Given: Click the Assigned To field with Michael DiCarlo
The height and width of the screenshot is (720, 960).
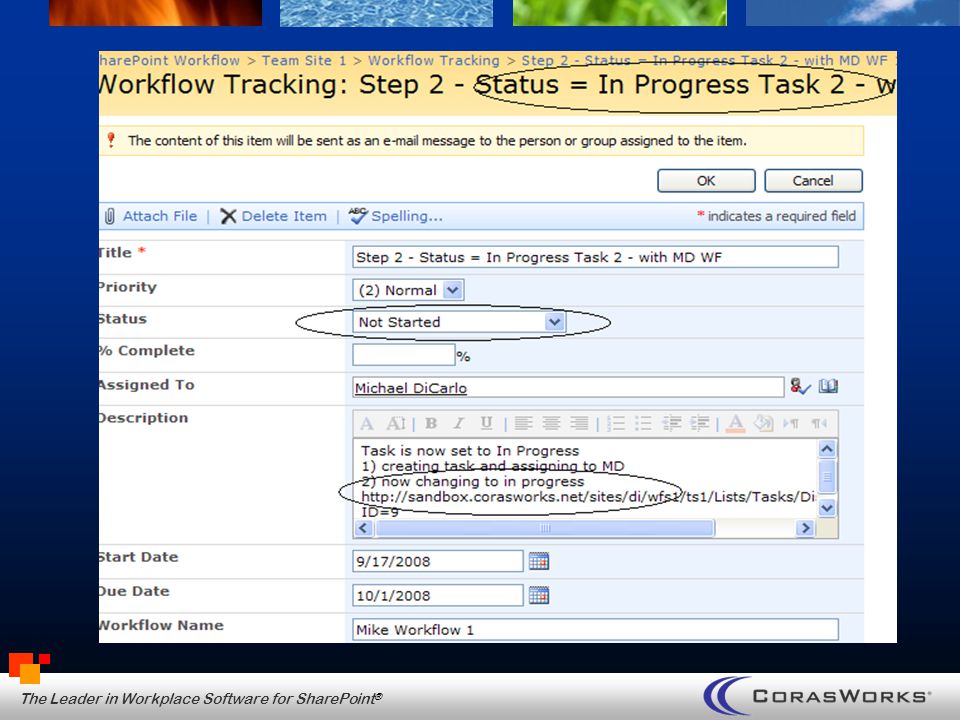Looking at the screenshot, I should [568, 387].
